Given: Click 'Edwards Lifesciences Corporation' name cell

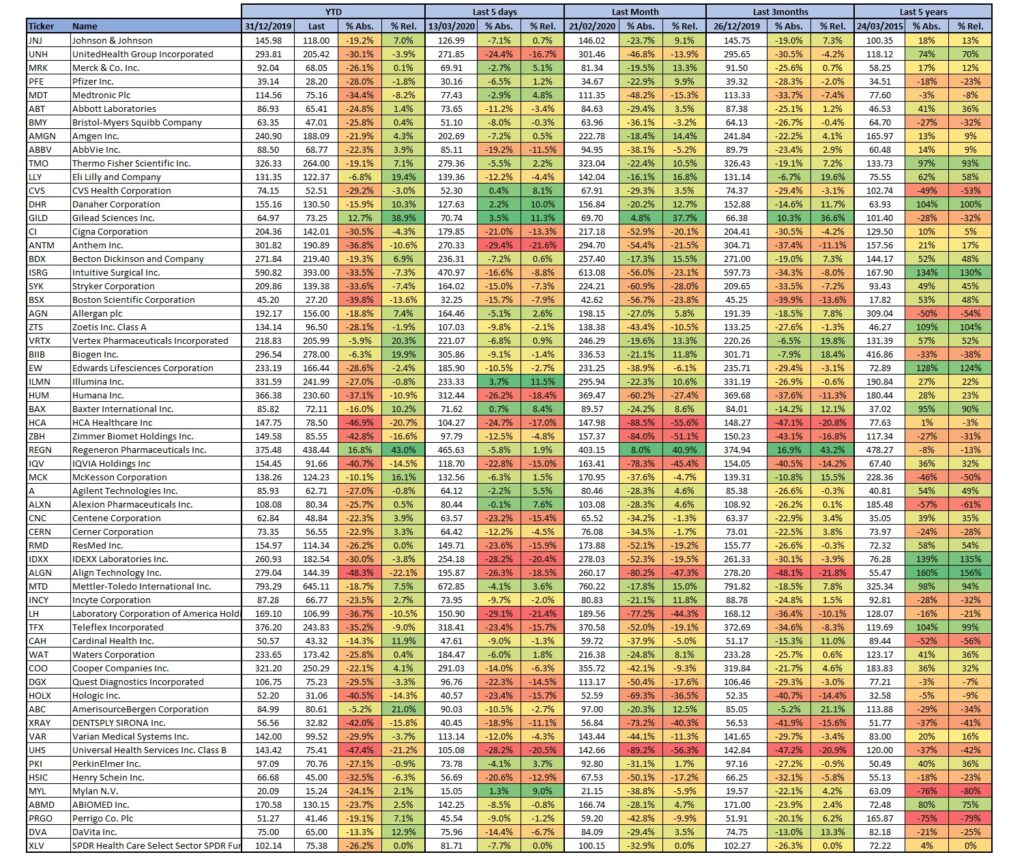Looking at the screenshot, I should click(155, 368).
